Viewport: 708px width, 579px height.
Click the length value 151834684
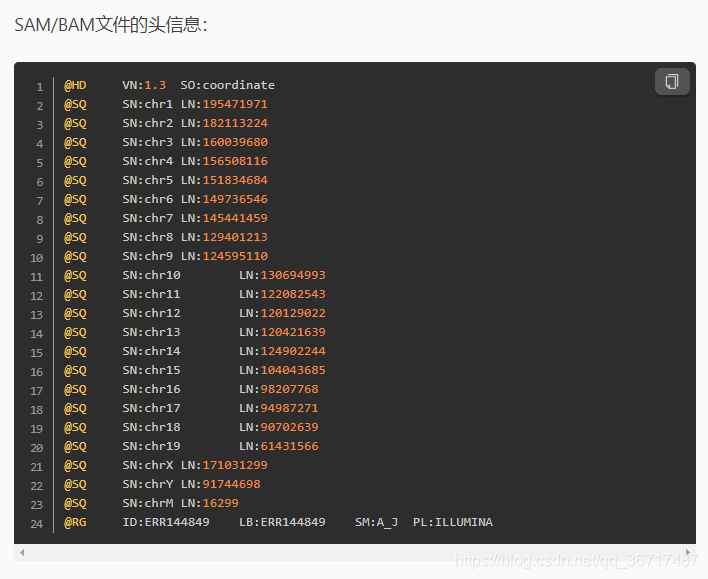[235, 180]
